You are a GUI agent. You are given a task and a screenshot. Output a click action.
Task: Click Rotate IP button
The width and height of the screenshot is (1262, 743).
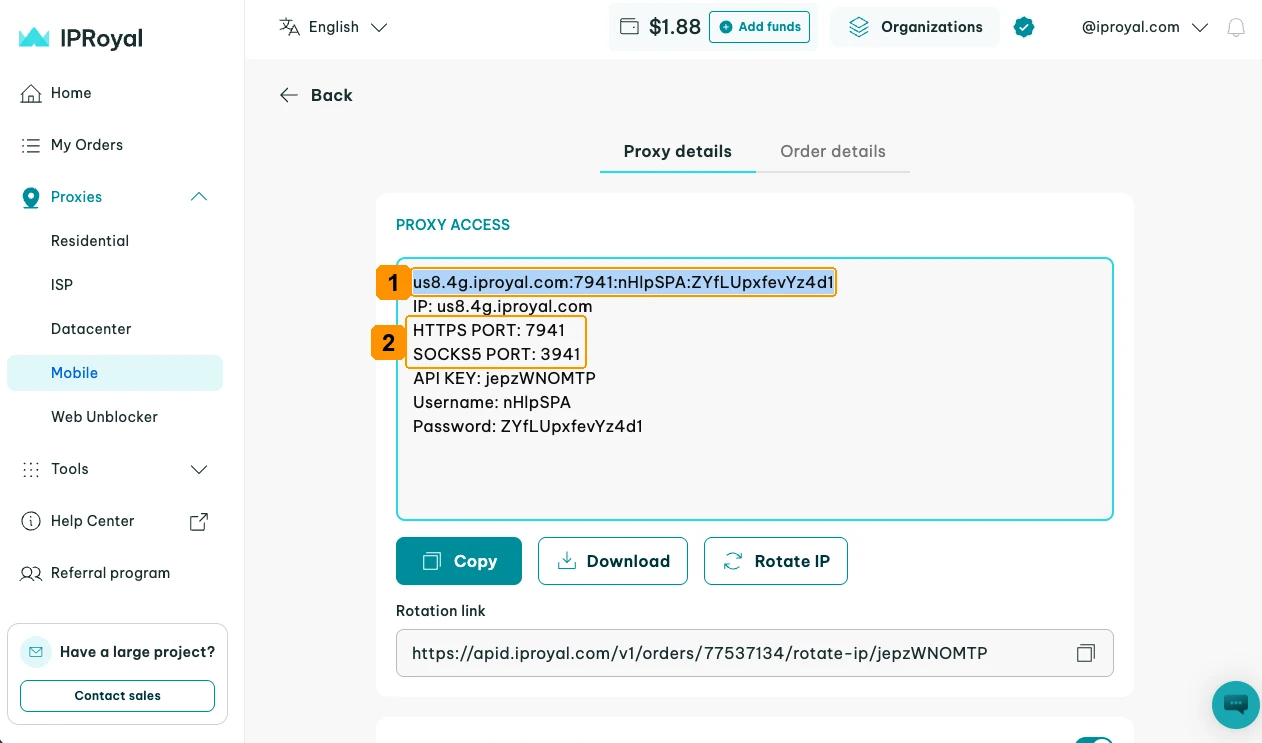click(x=776, y=561)
